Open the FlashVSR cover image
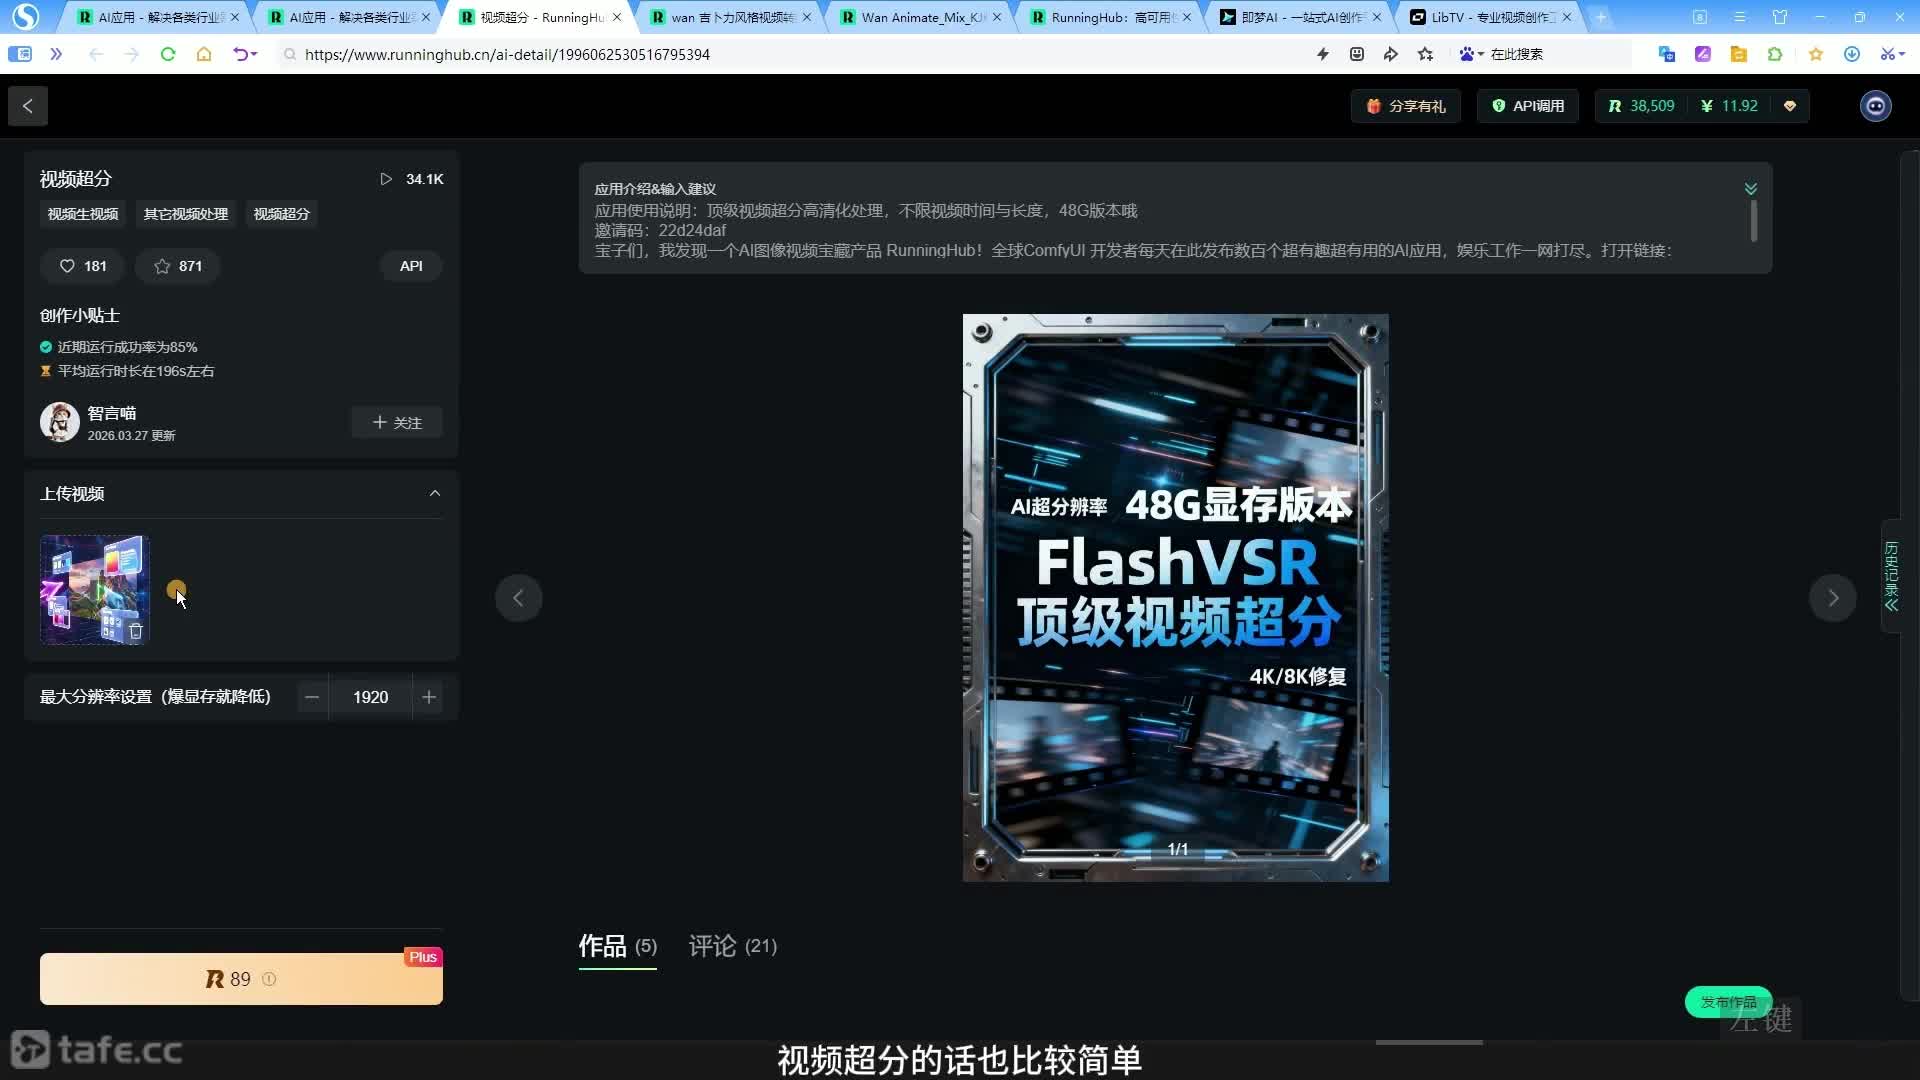The image size is (1920, 1080). [x=1175, y=598]
